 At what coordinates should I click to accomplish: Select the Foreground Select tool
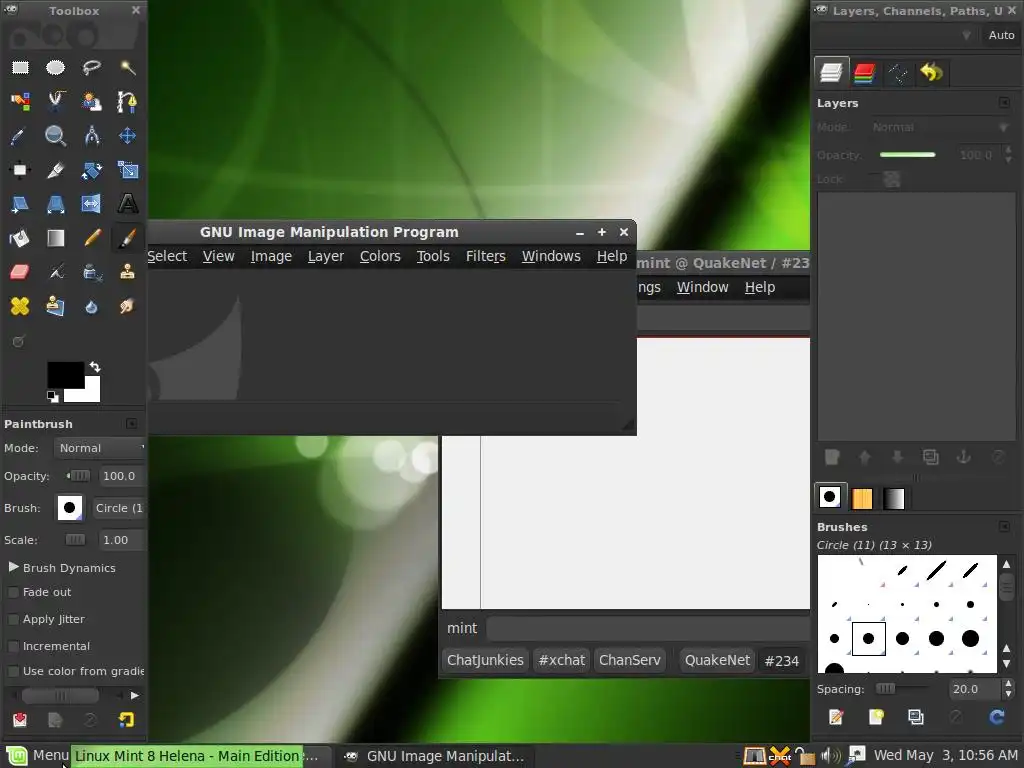tap(91, 101)
